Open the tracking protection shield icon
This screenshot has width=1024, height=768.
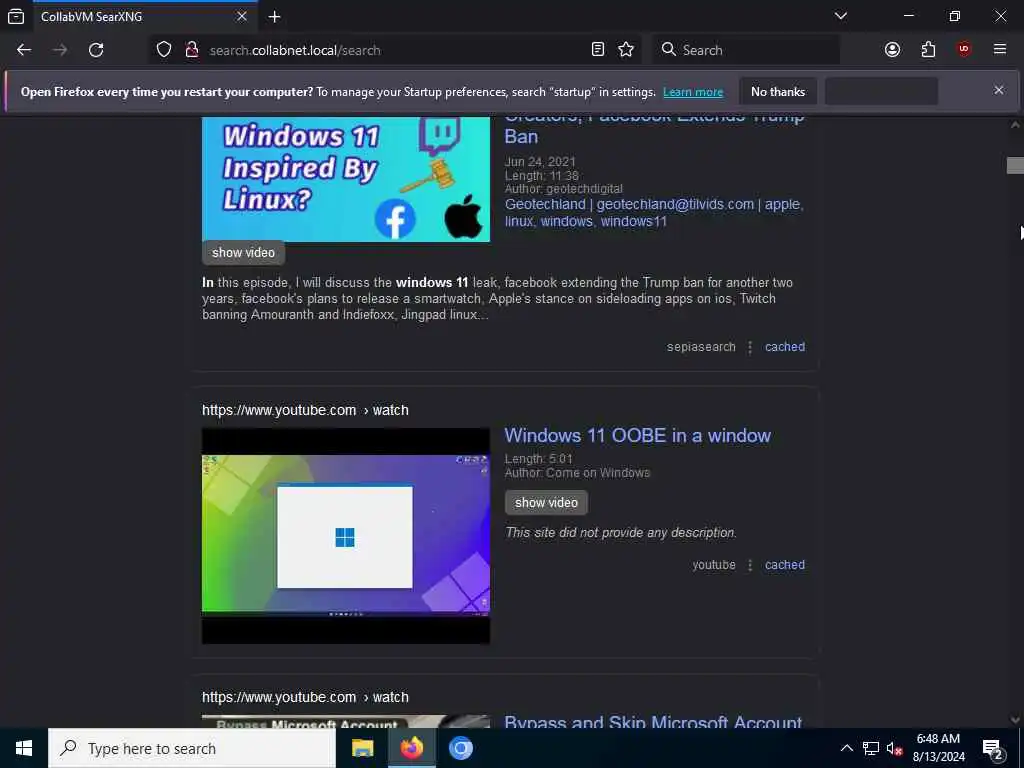coord(164,50)
